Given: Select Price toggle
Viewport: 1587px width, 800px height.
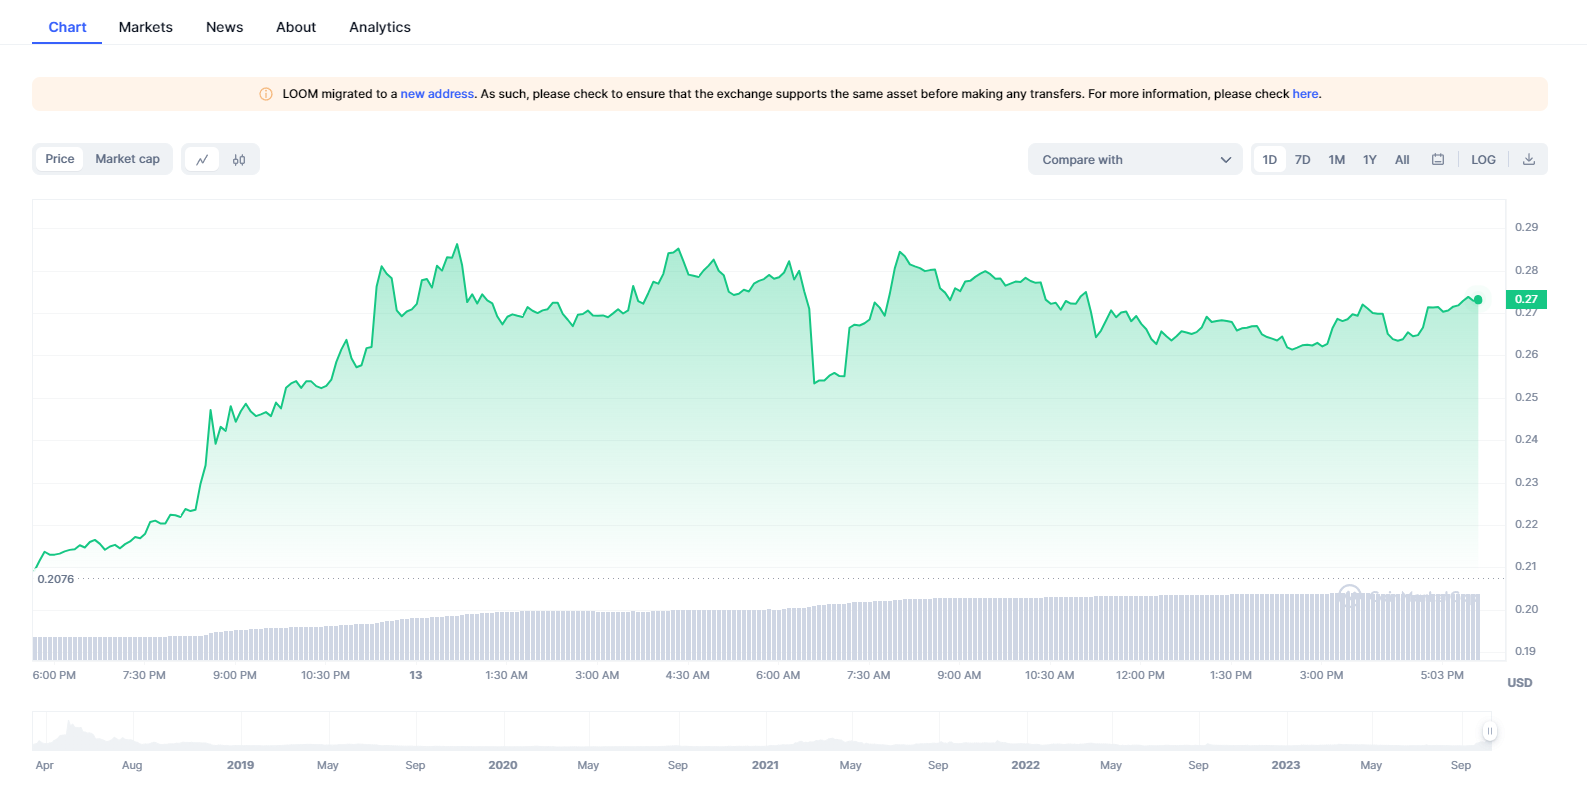Looking at the screenshot, I should pos(60,159).
